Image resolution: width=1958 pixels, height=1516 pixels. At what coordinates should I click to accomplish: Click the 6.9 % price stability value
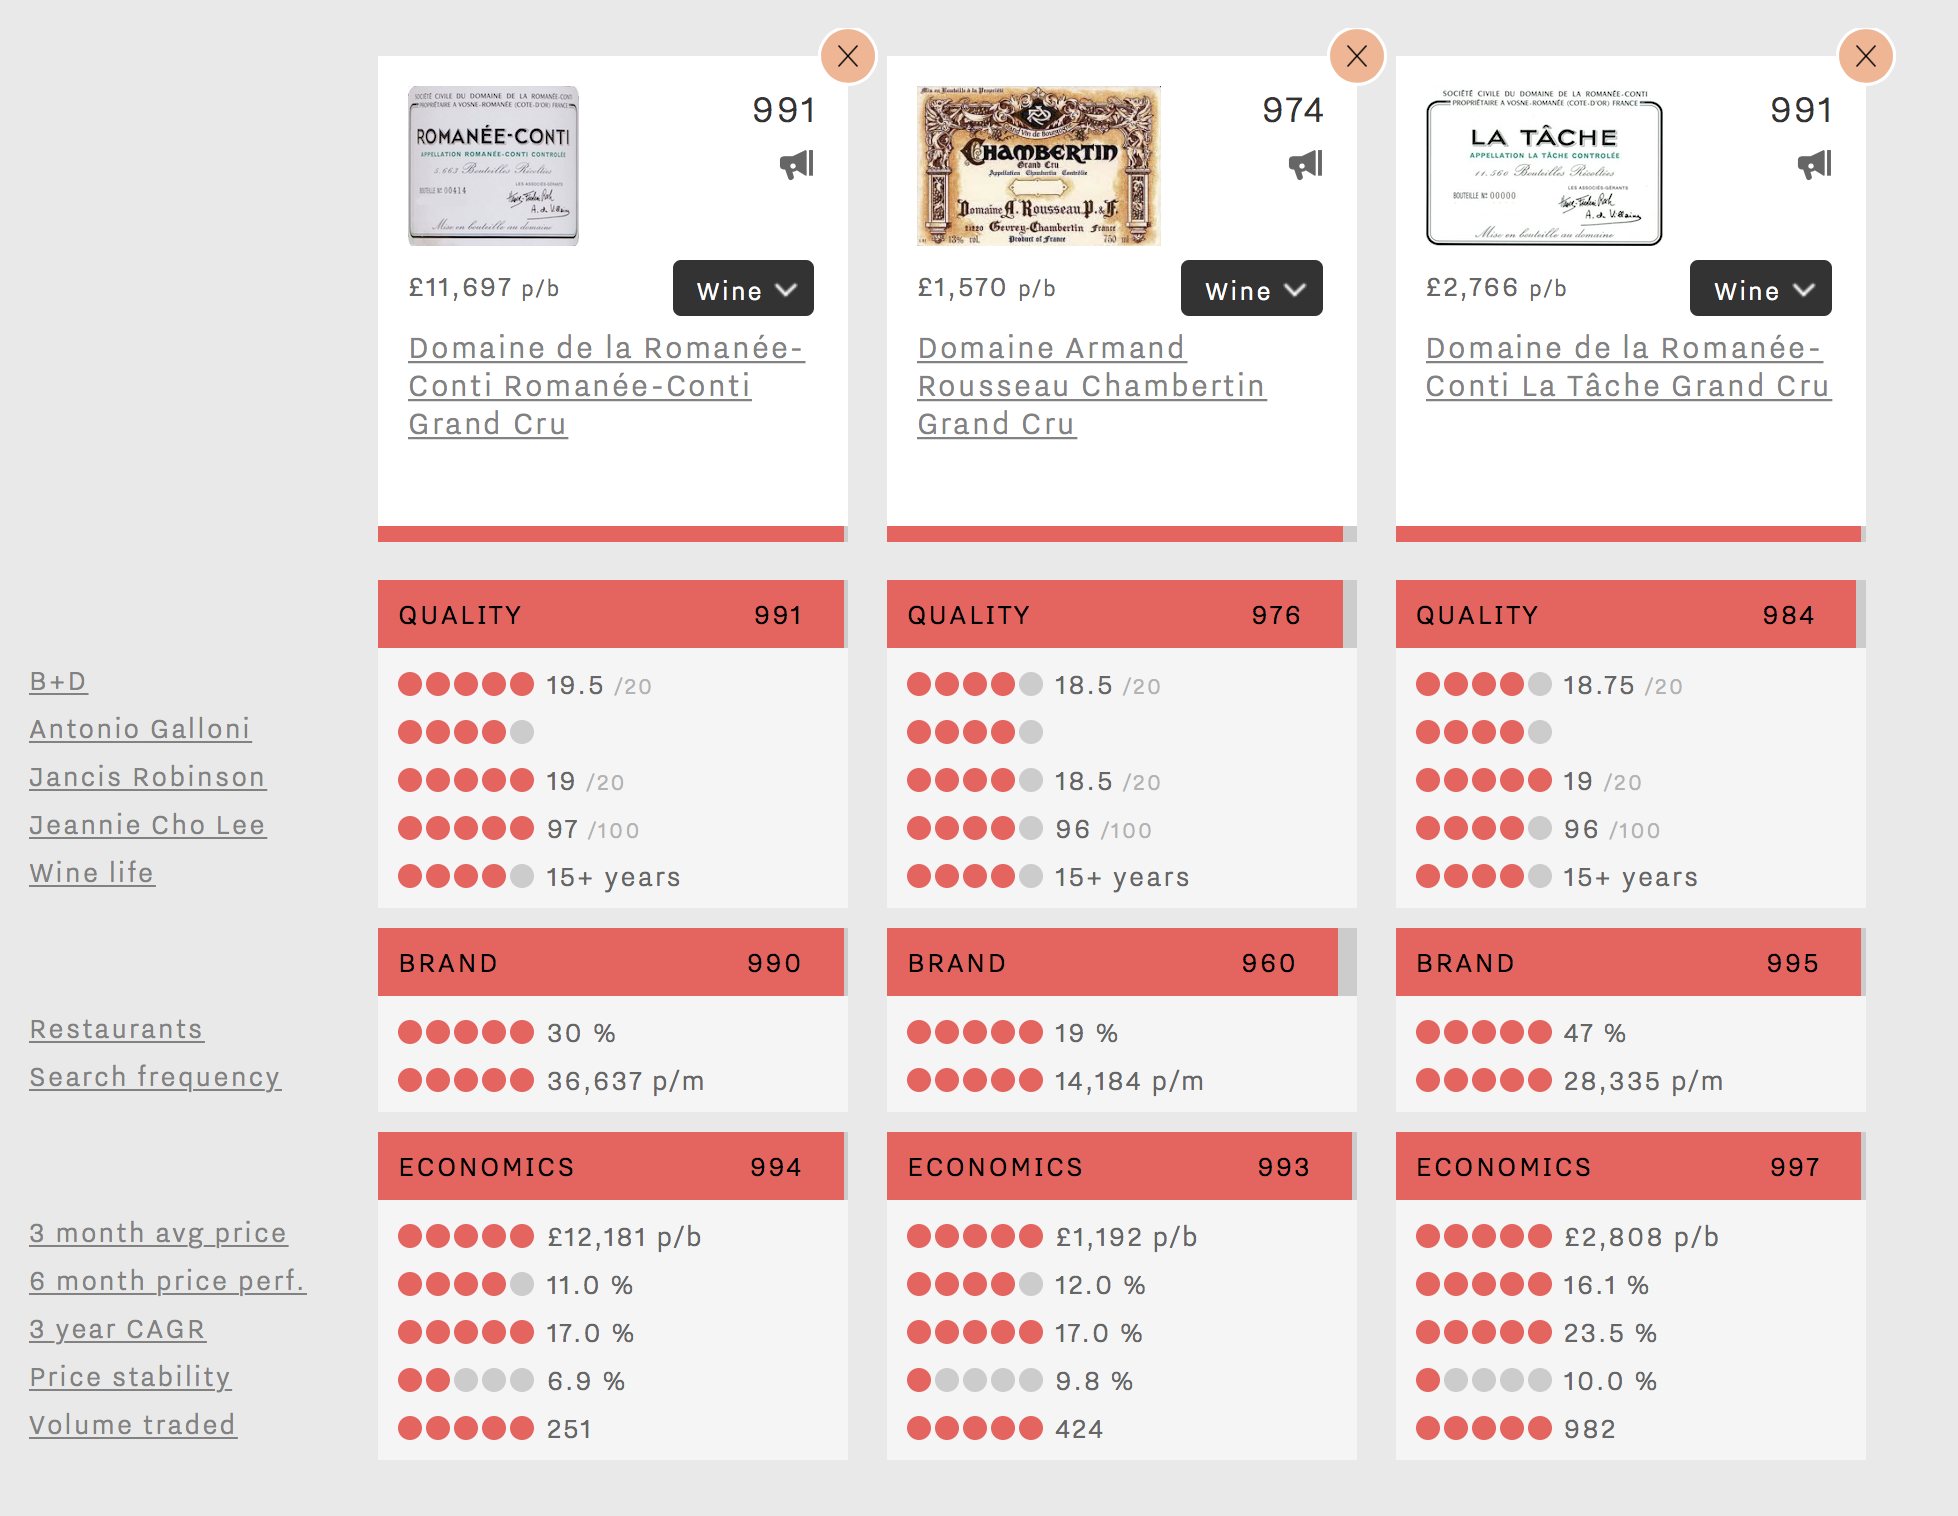coord(586,1382)
